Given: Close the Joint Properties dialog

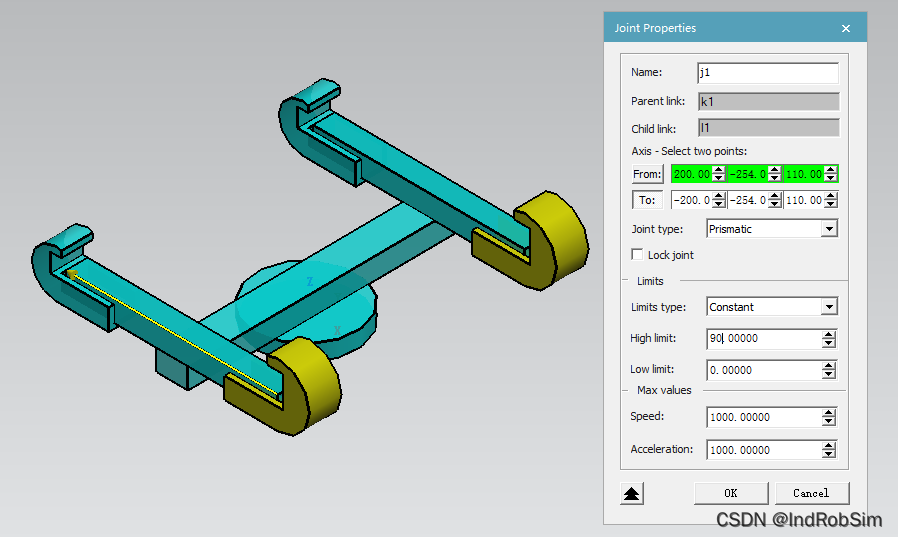Looking at the screenshot, I should coord(846,28).
